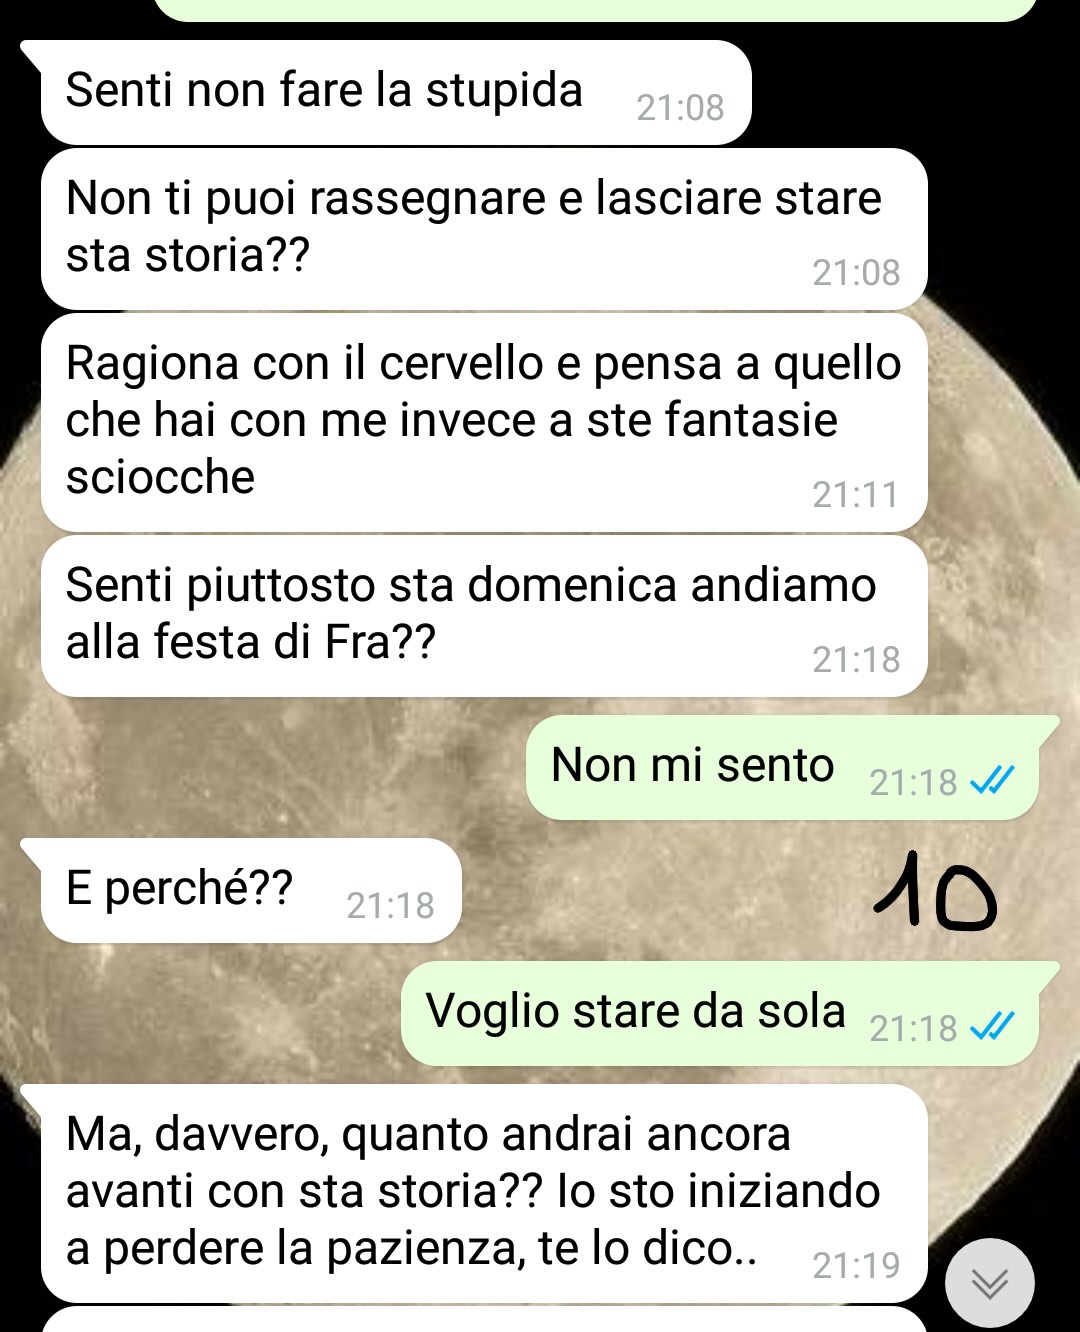Select the 'Non ti puoi rassegnare' message bubble

click(484, 229)
